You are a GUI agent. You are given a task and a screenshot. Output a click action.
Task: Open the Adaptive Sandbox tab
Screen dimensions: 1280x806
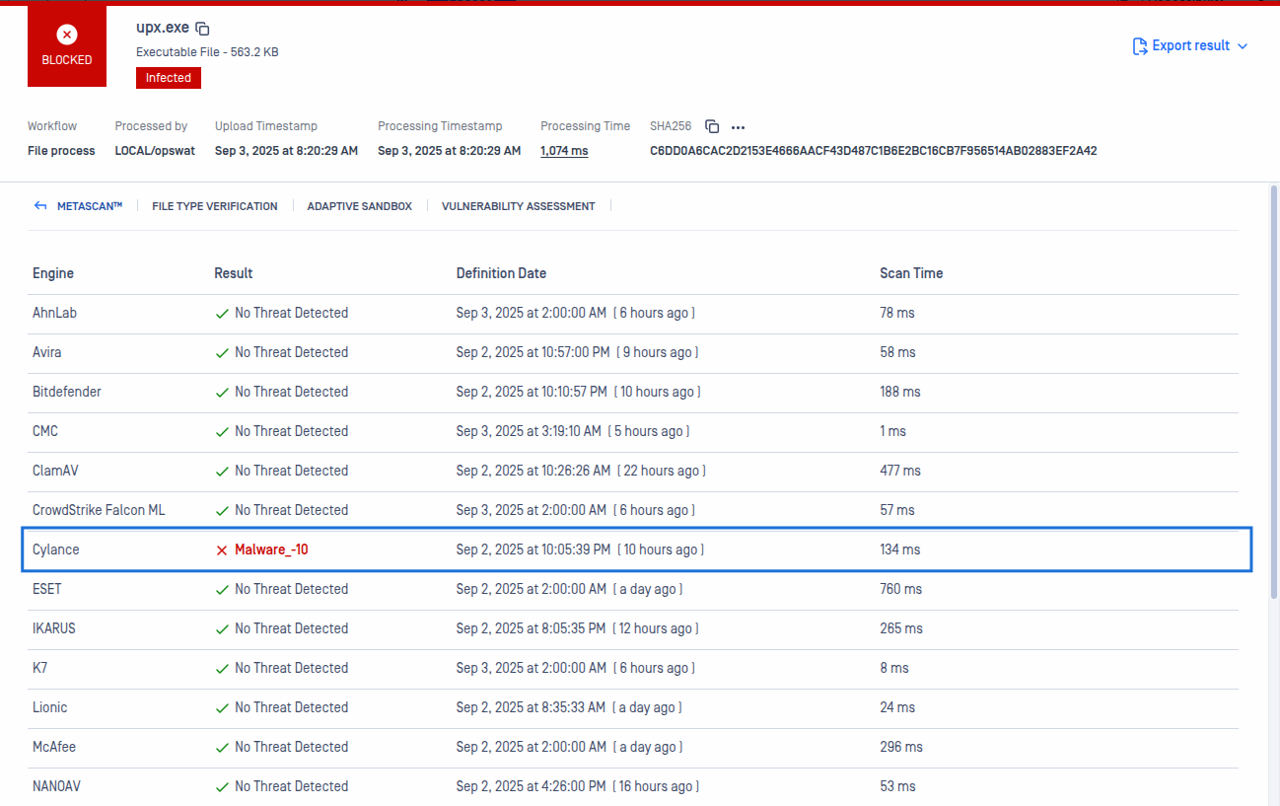(359, 206)
